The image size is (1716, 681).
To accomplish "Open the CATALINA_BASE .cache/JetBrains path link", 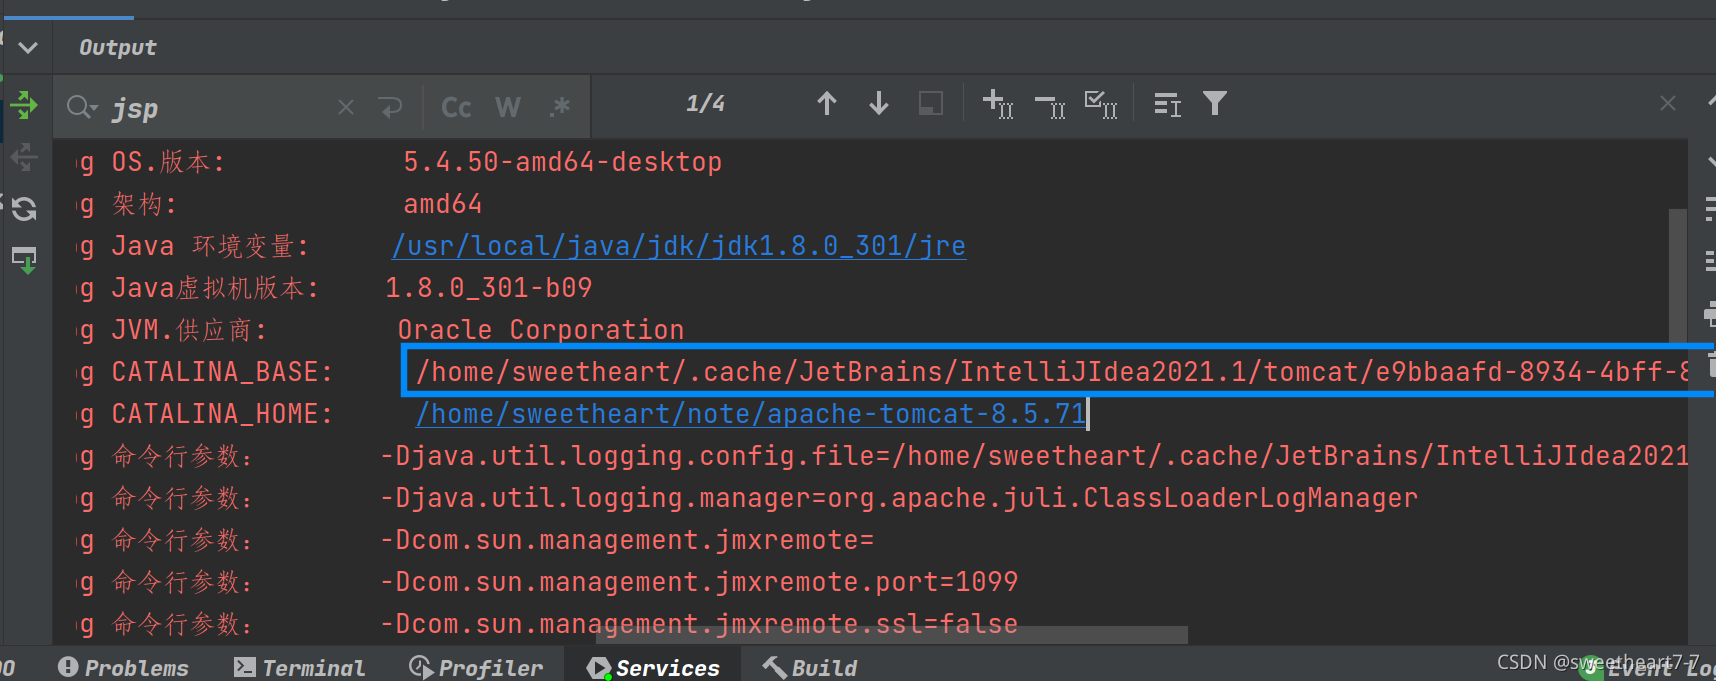I will [1053, 372].
